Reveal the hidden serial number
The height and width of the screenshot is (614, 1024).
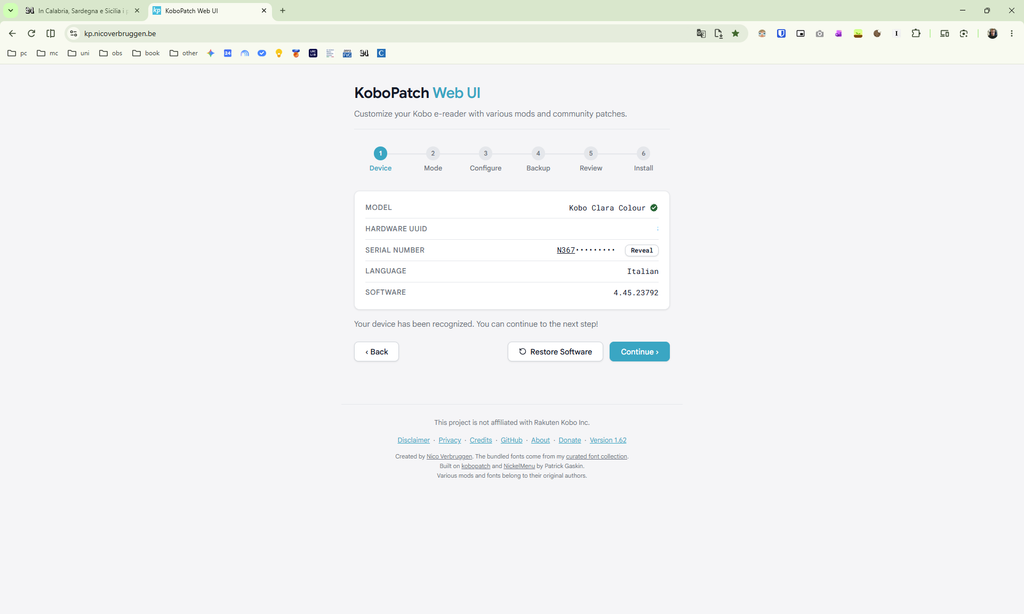tap(641, 250)
